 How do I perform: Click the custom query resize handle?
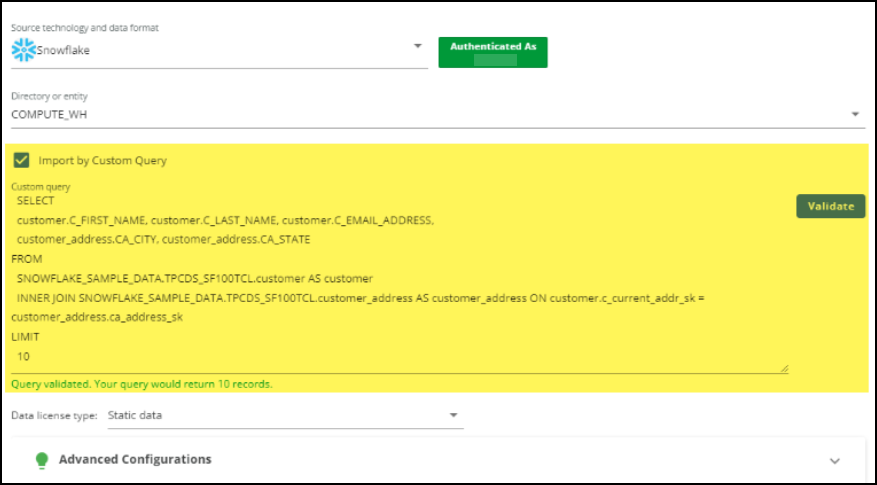coord(784,368)
